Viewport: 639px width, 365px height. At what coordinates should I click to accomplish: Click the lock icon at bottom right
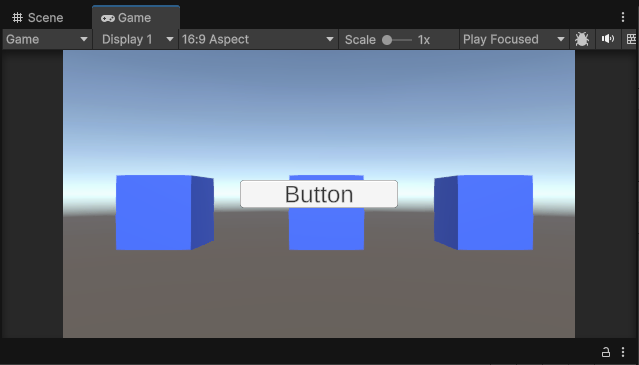coord(606,352)
